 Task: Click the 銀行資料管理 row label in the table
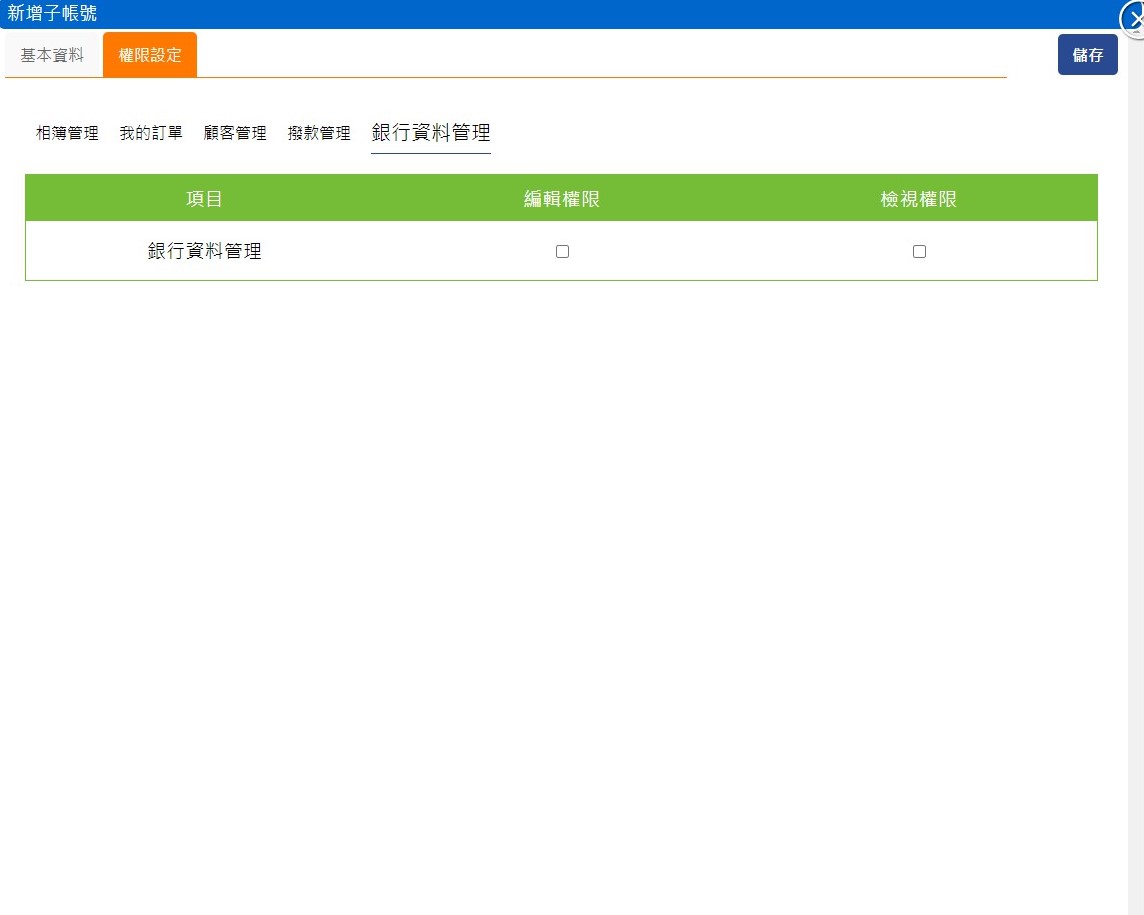coord(204,251)
